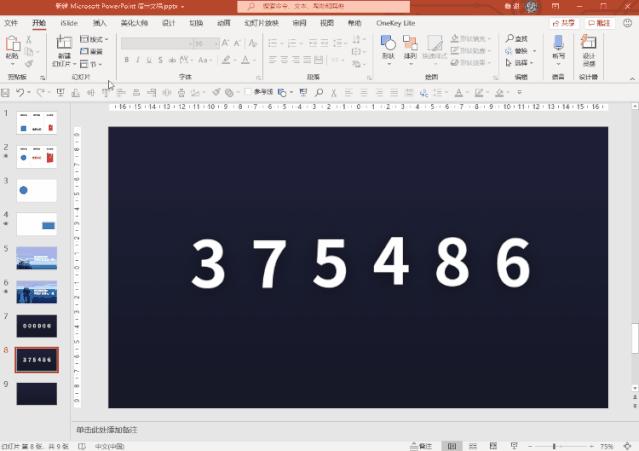Viewport: 639px width, 451px height.
Task: Click the Cut scissors icon in Clipboard group
Action: click(x=29, y=40)
